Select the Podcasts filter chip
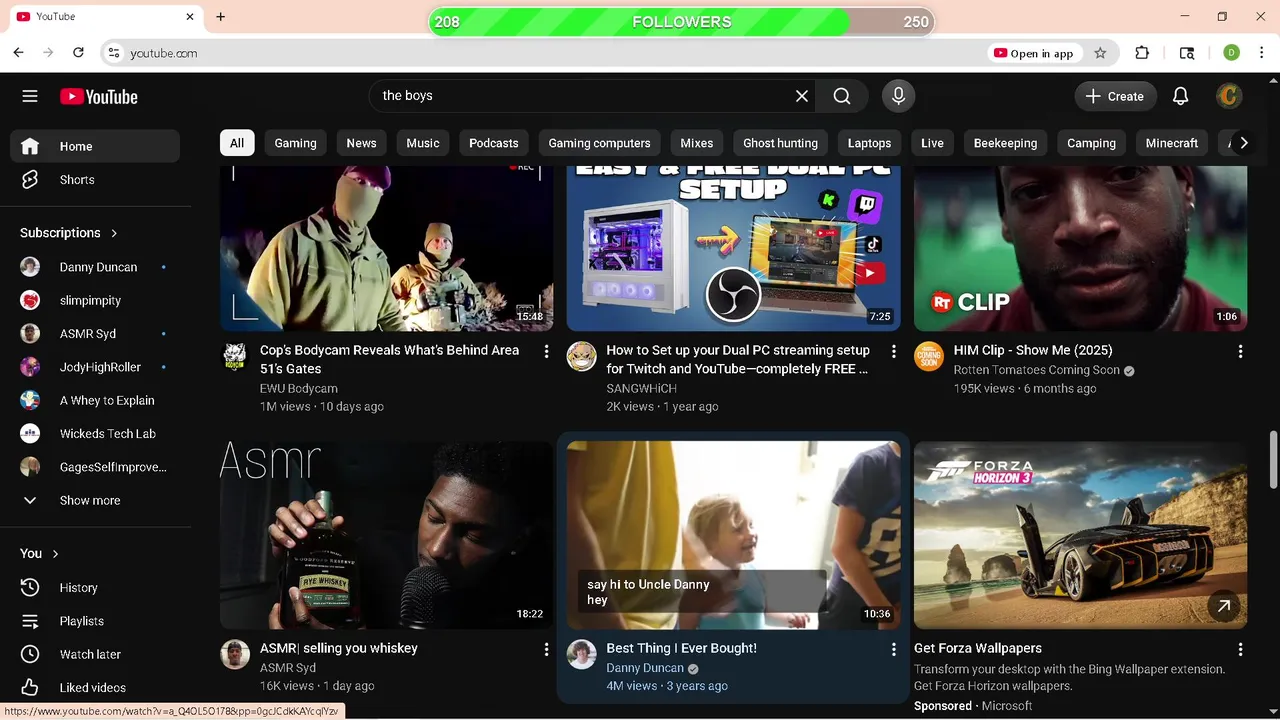 494,143
